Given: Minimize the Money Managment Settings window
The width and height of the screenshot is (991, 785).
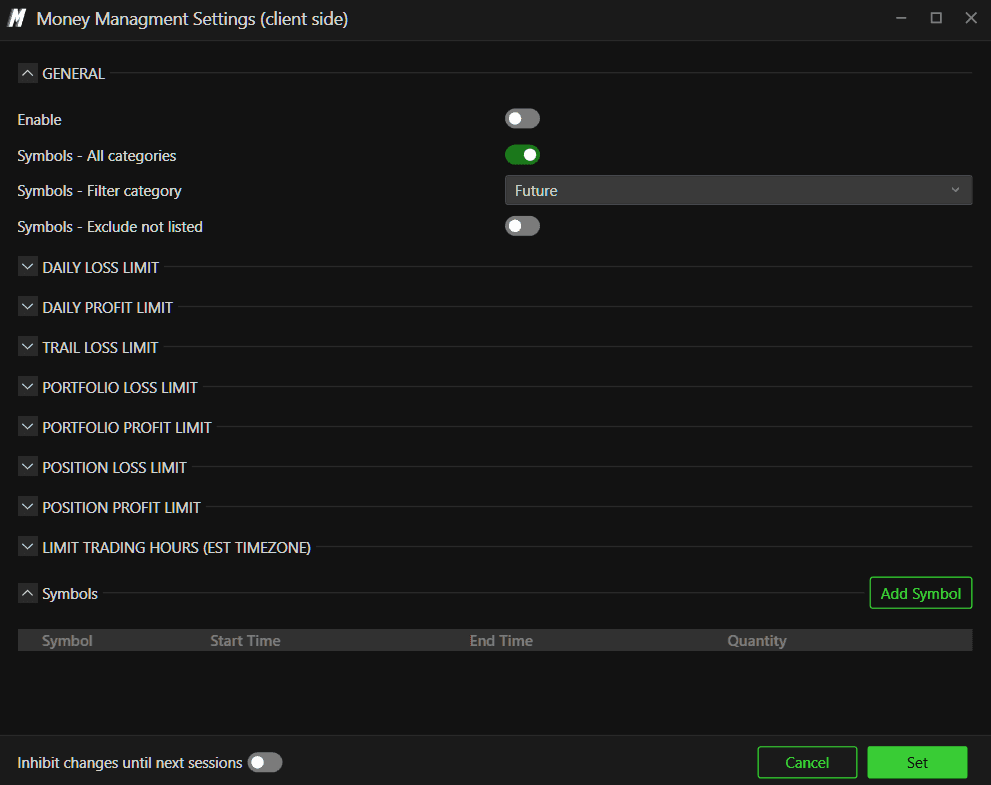Looking at the screenshot, I should 901,18.
